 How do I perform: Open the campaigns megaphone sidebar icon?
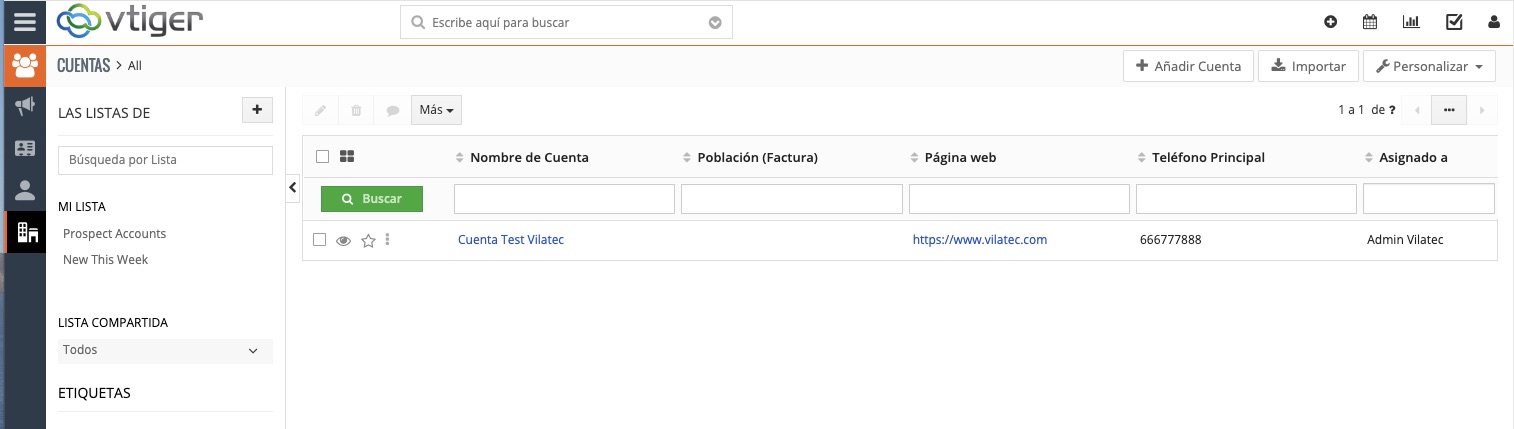pyautogui.click(x=25, y=106)
